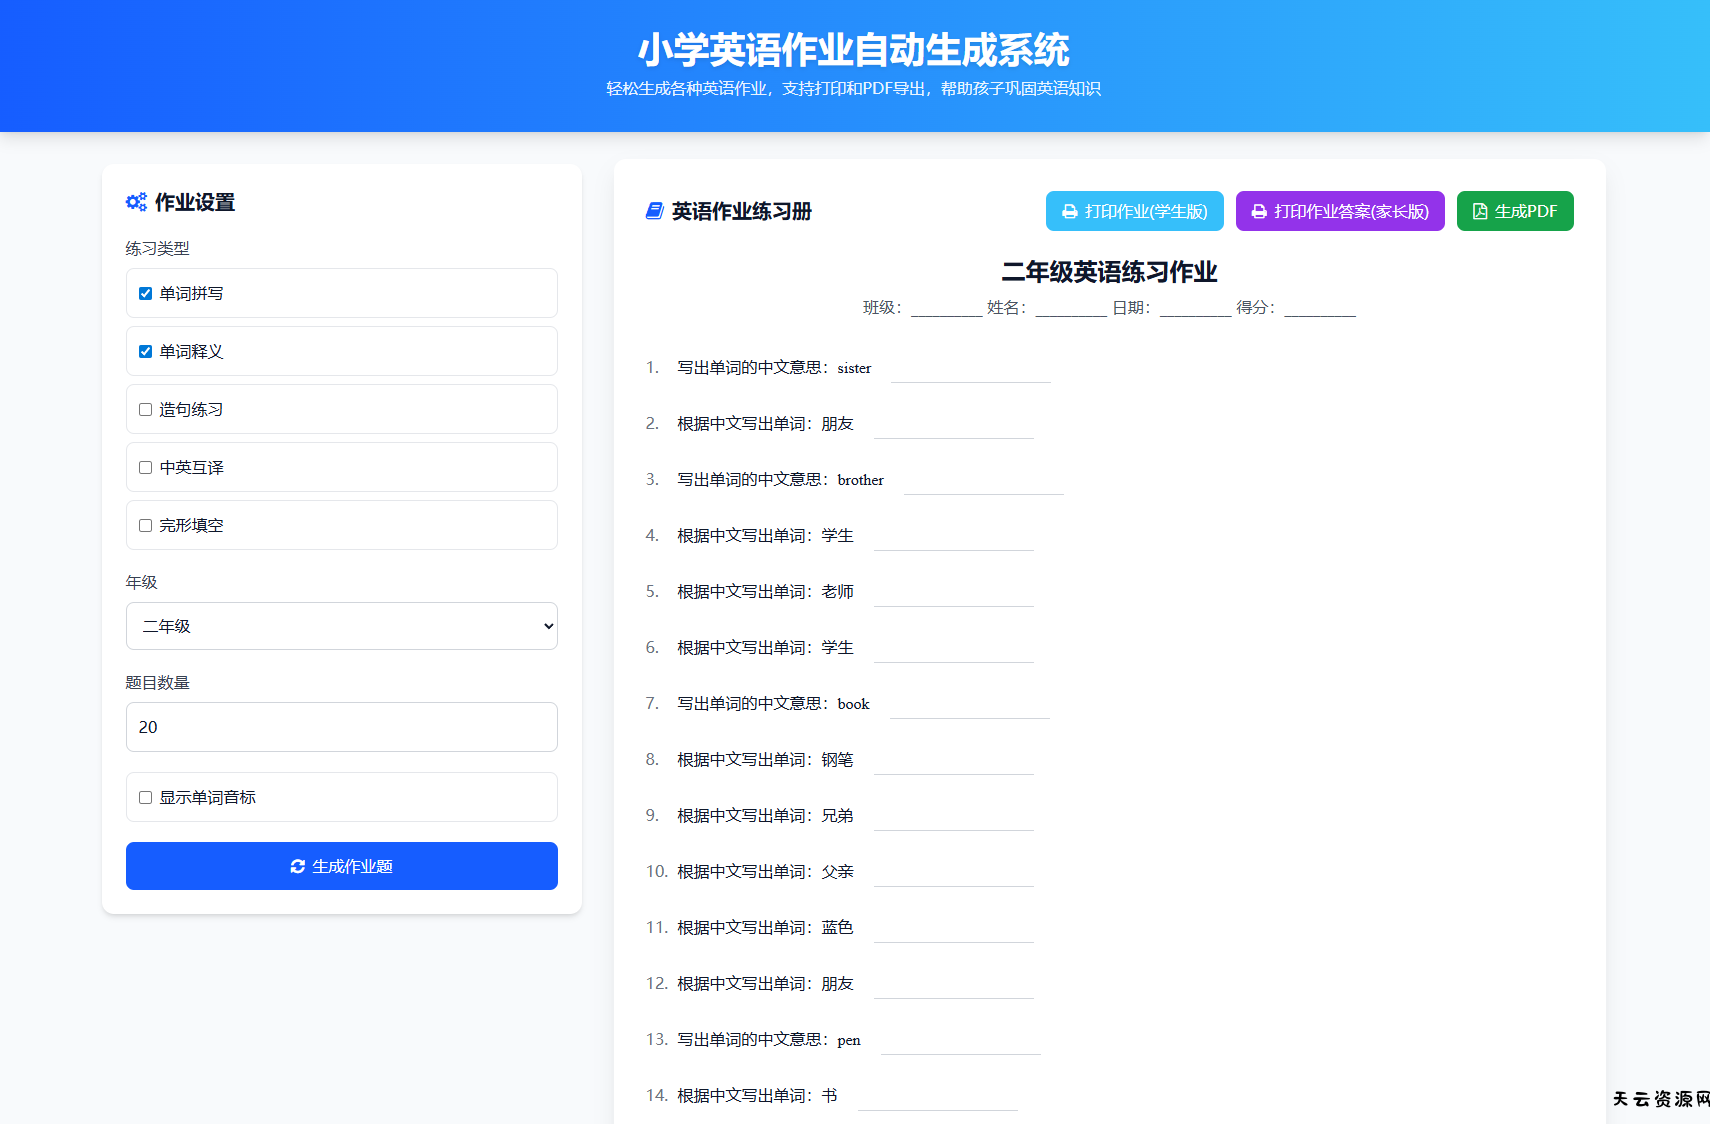Uncheck the 单词拼写 option
1710x1124 pixels.
(144, 293)
